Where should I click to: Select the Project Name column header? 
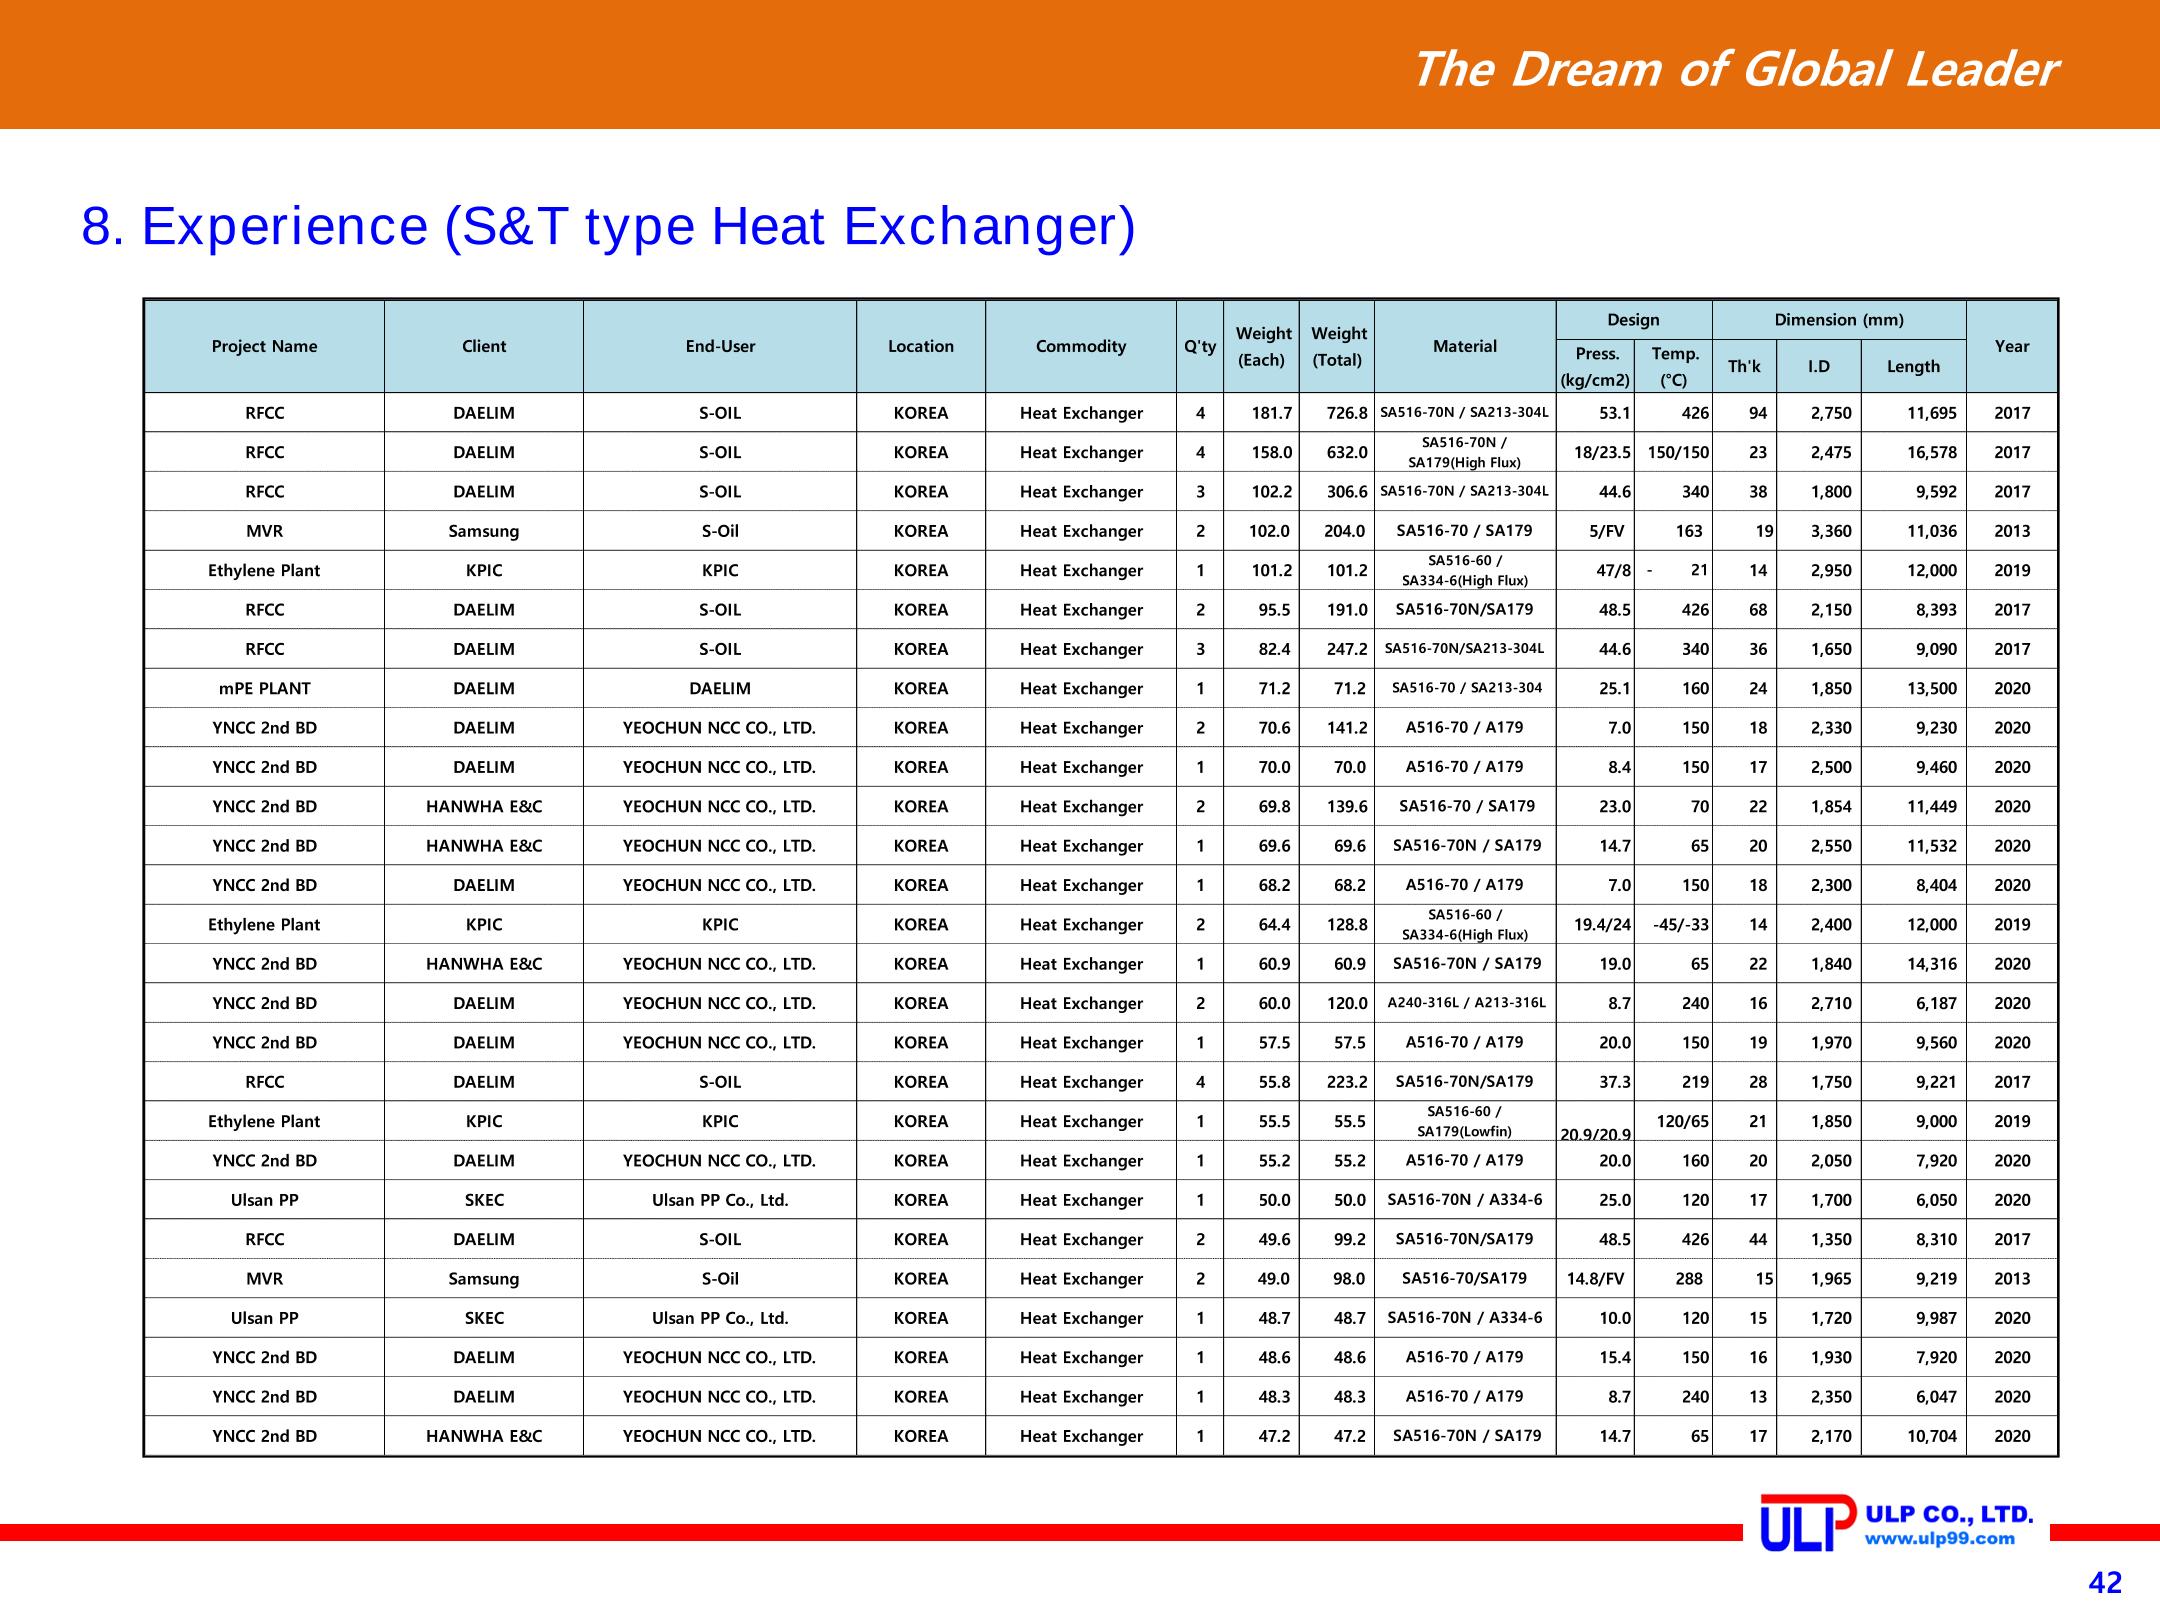(x=264, y=346)
